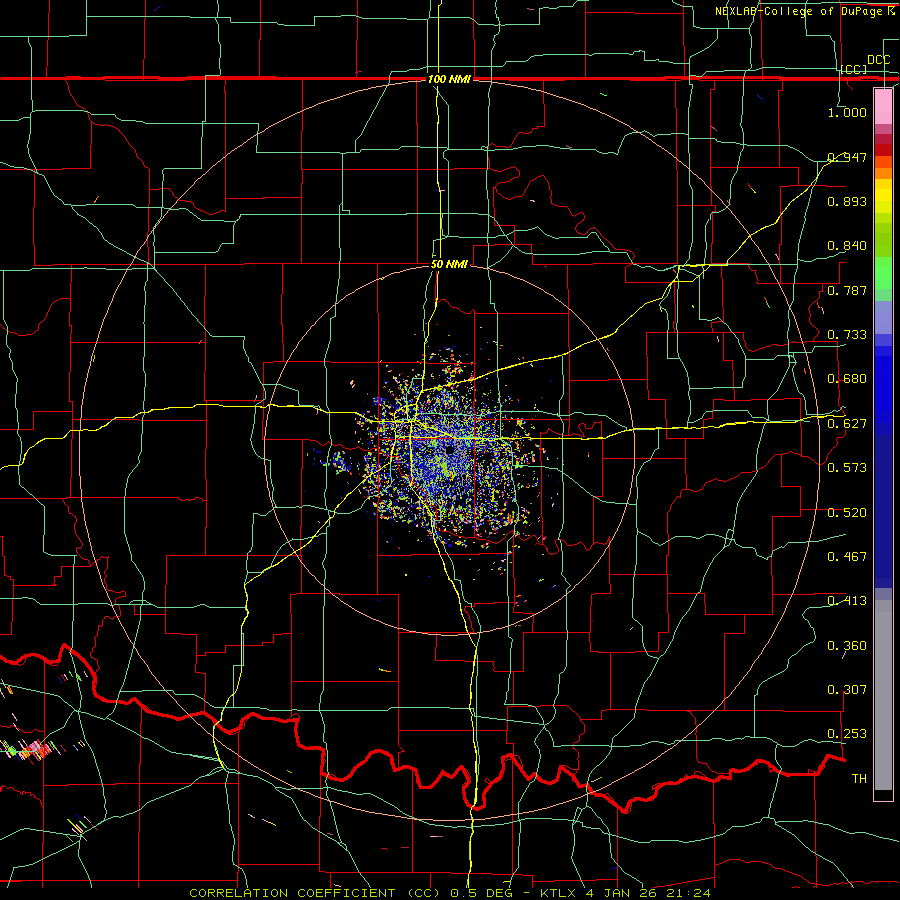
Task: Click the 0.787 scale value
Action: pos(847,290)
